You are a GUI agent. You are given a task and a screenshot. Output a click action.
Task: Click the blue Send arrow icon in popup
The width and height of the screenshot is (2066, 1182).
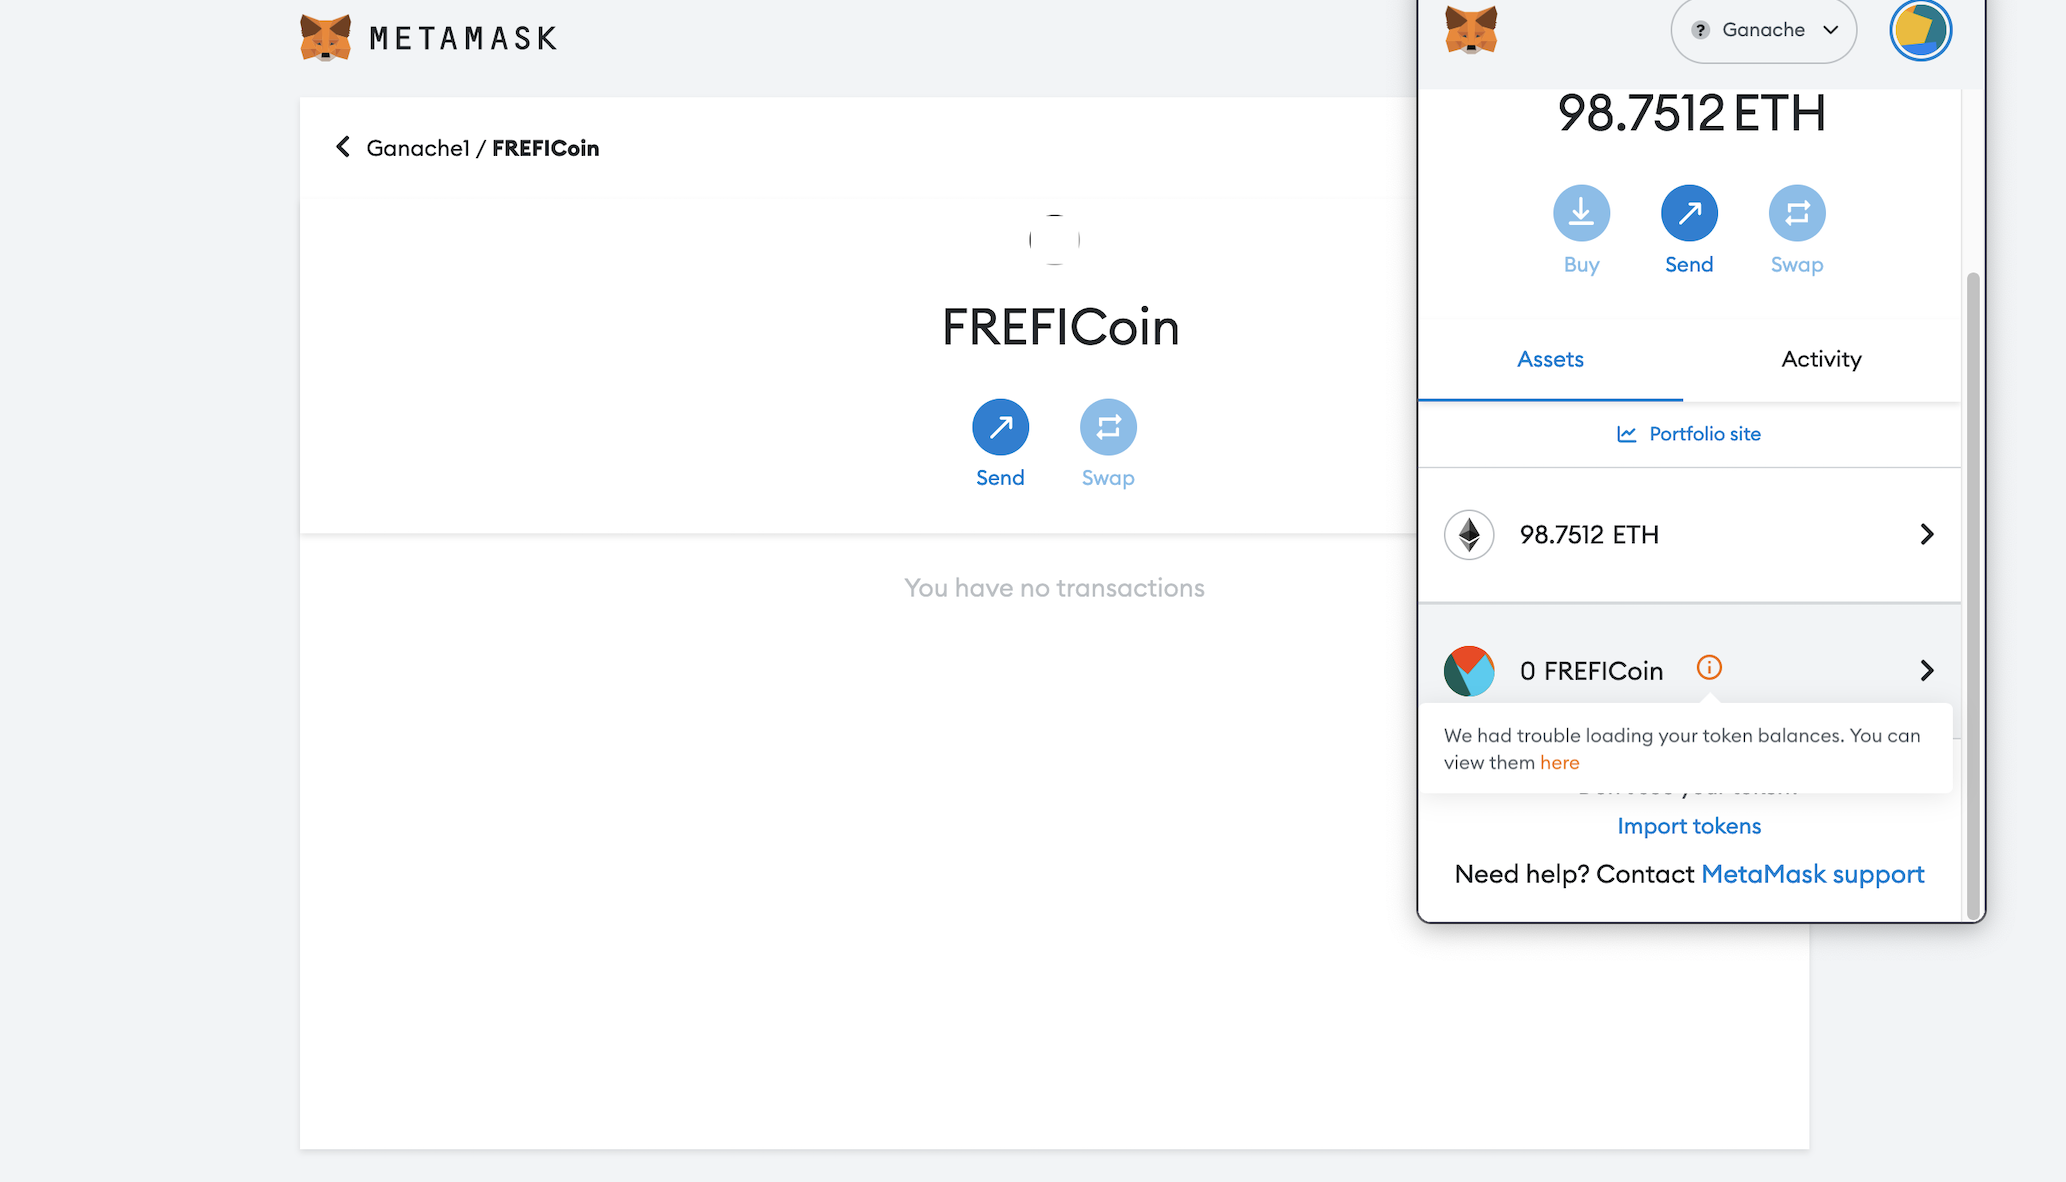click(x=1689, y=213)
